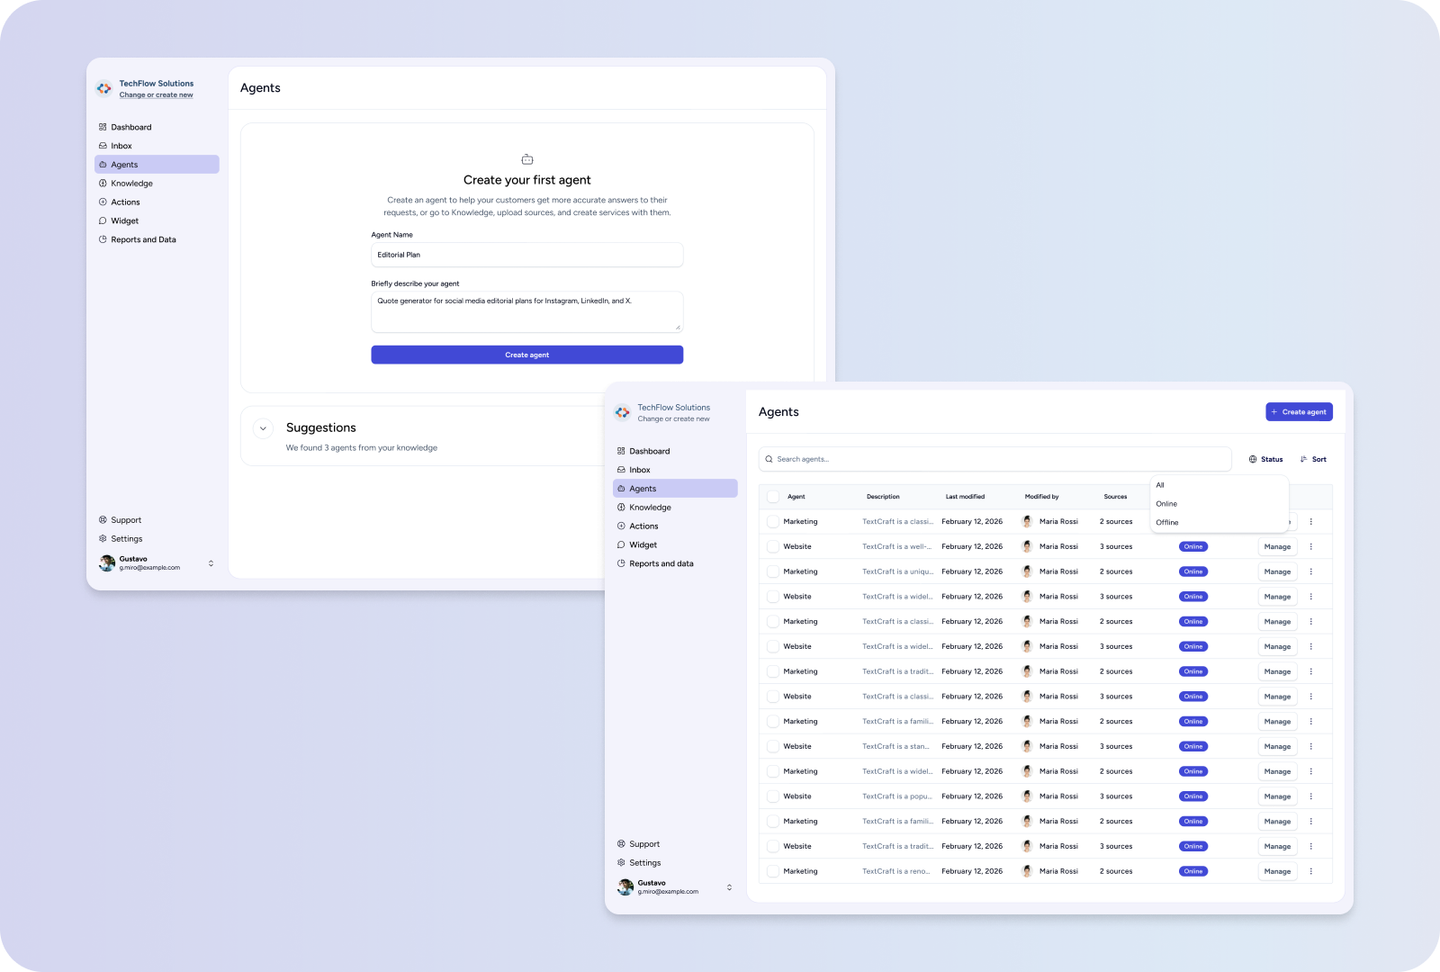The width and height of the screenshot is (1440, 972).
Task: Click Gustavo's avatar in the back window sidebar
Action: coord(107,563)
